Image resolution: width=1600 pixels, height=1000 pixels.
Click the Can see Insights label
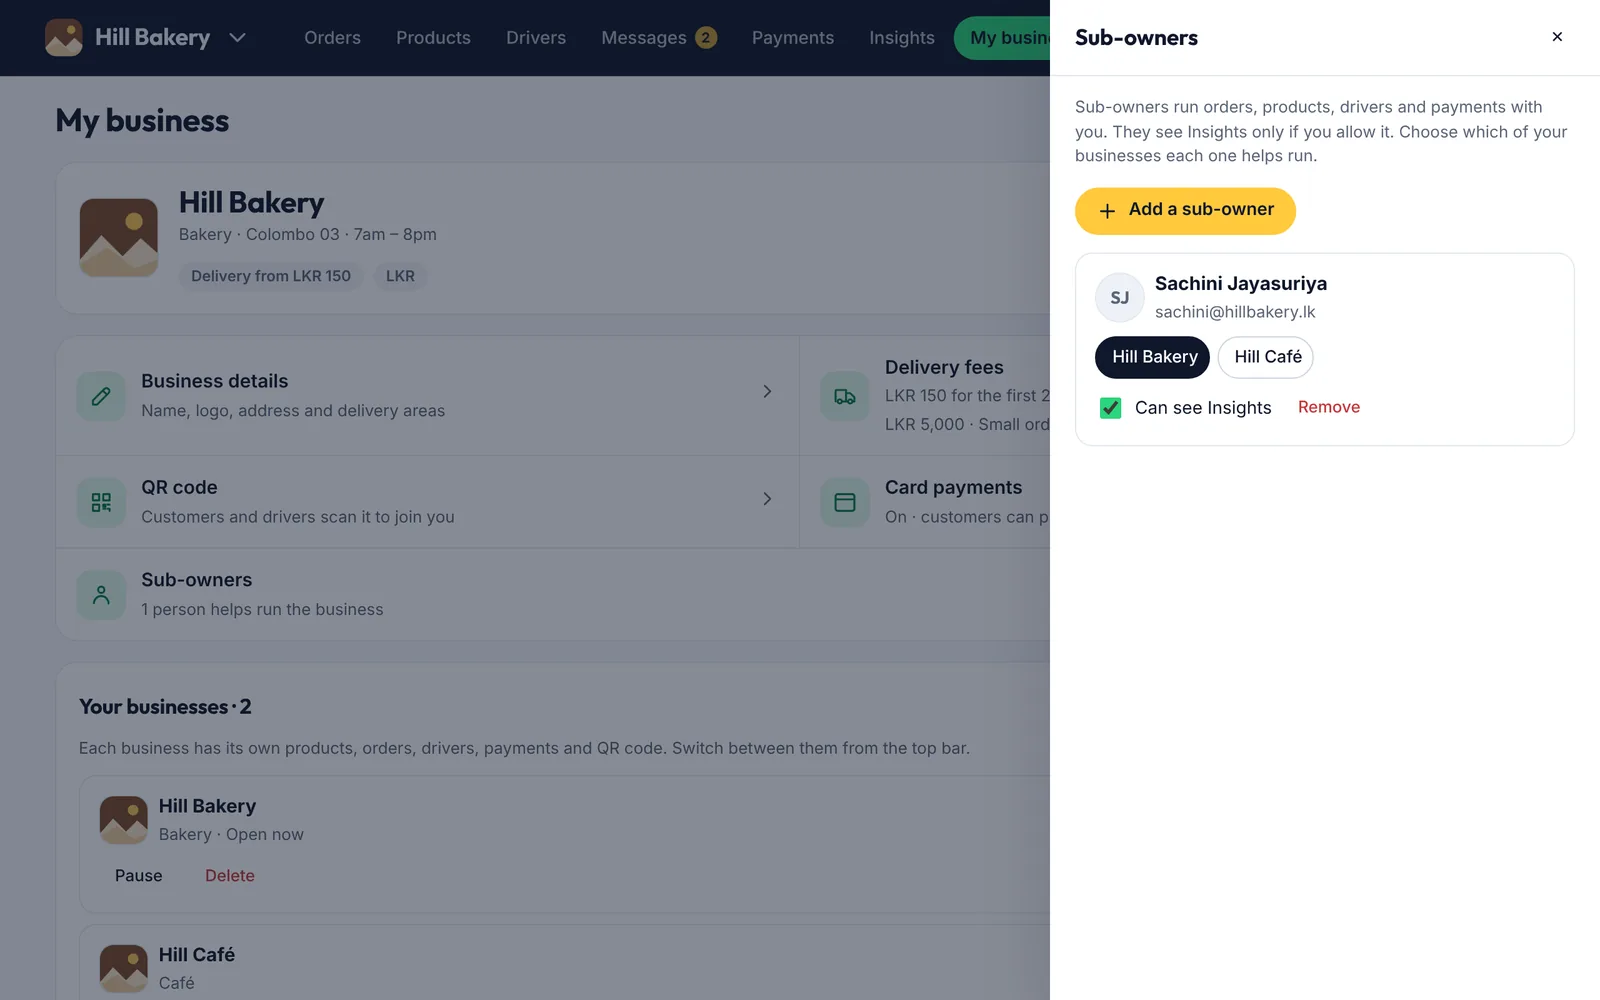[x=1203, y=408]
